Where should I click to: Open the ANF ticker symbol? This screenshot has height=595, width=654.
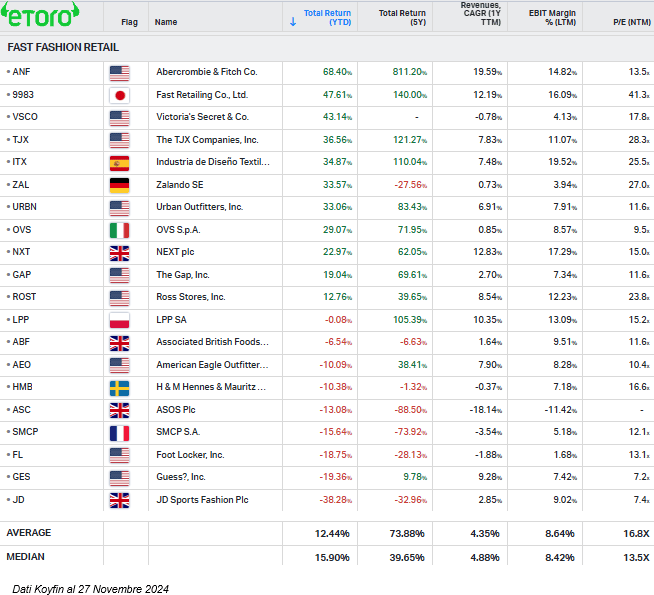tap(21, 72)
